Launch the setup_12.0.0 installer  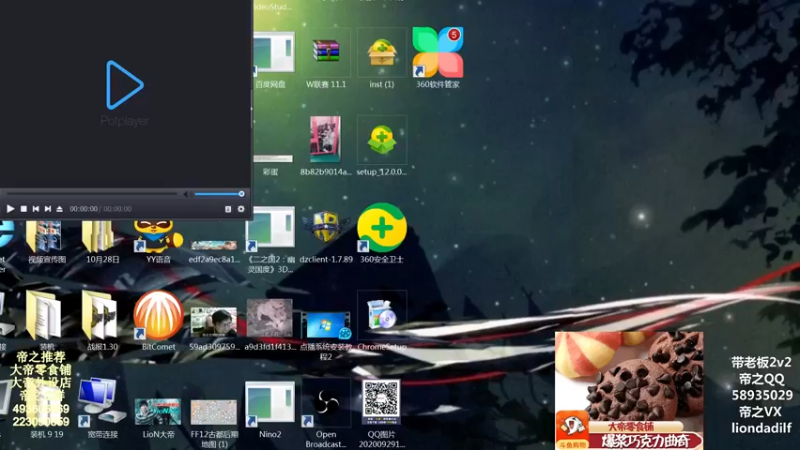point(382,147)
